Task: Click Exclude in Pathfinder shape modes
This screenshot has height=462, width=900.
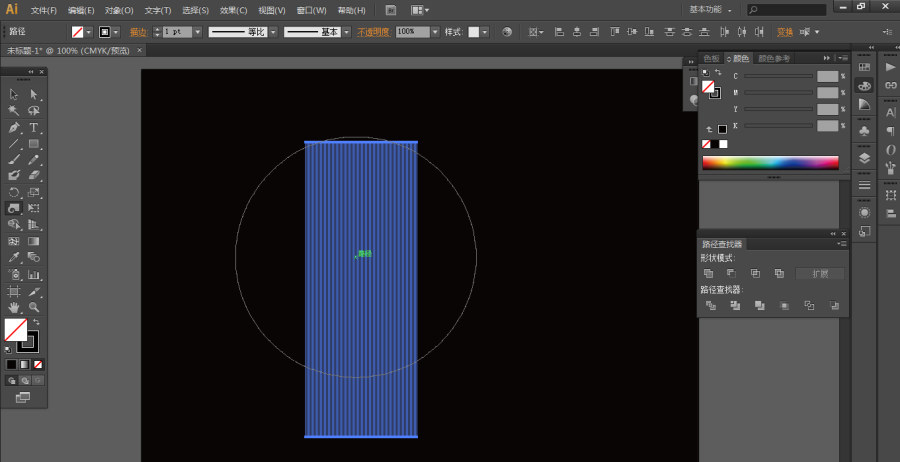Action: click(779, 273)
